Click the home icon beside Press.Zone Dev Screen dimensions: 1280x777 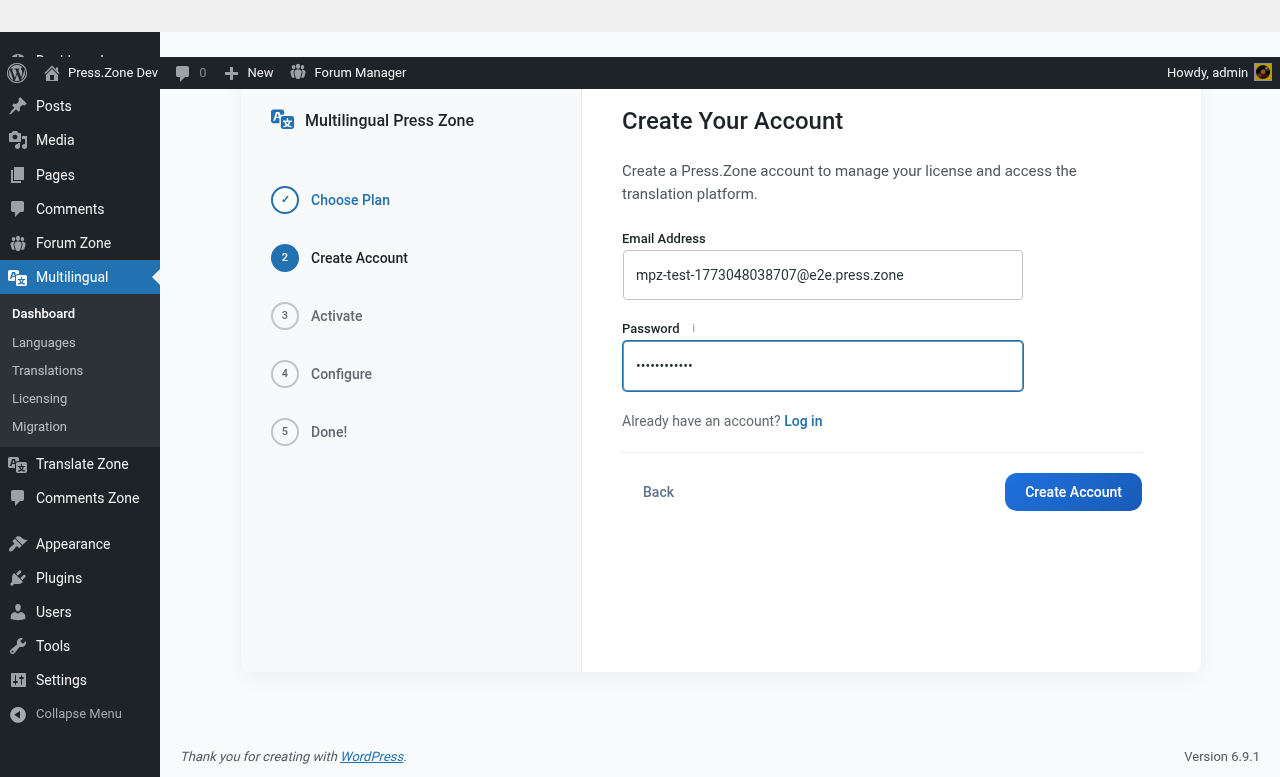(52, 73)
